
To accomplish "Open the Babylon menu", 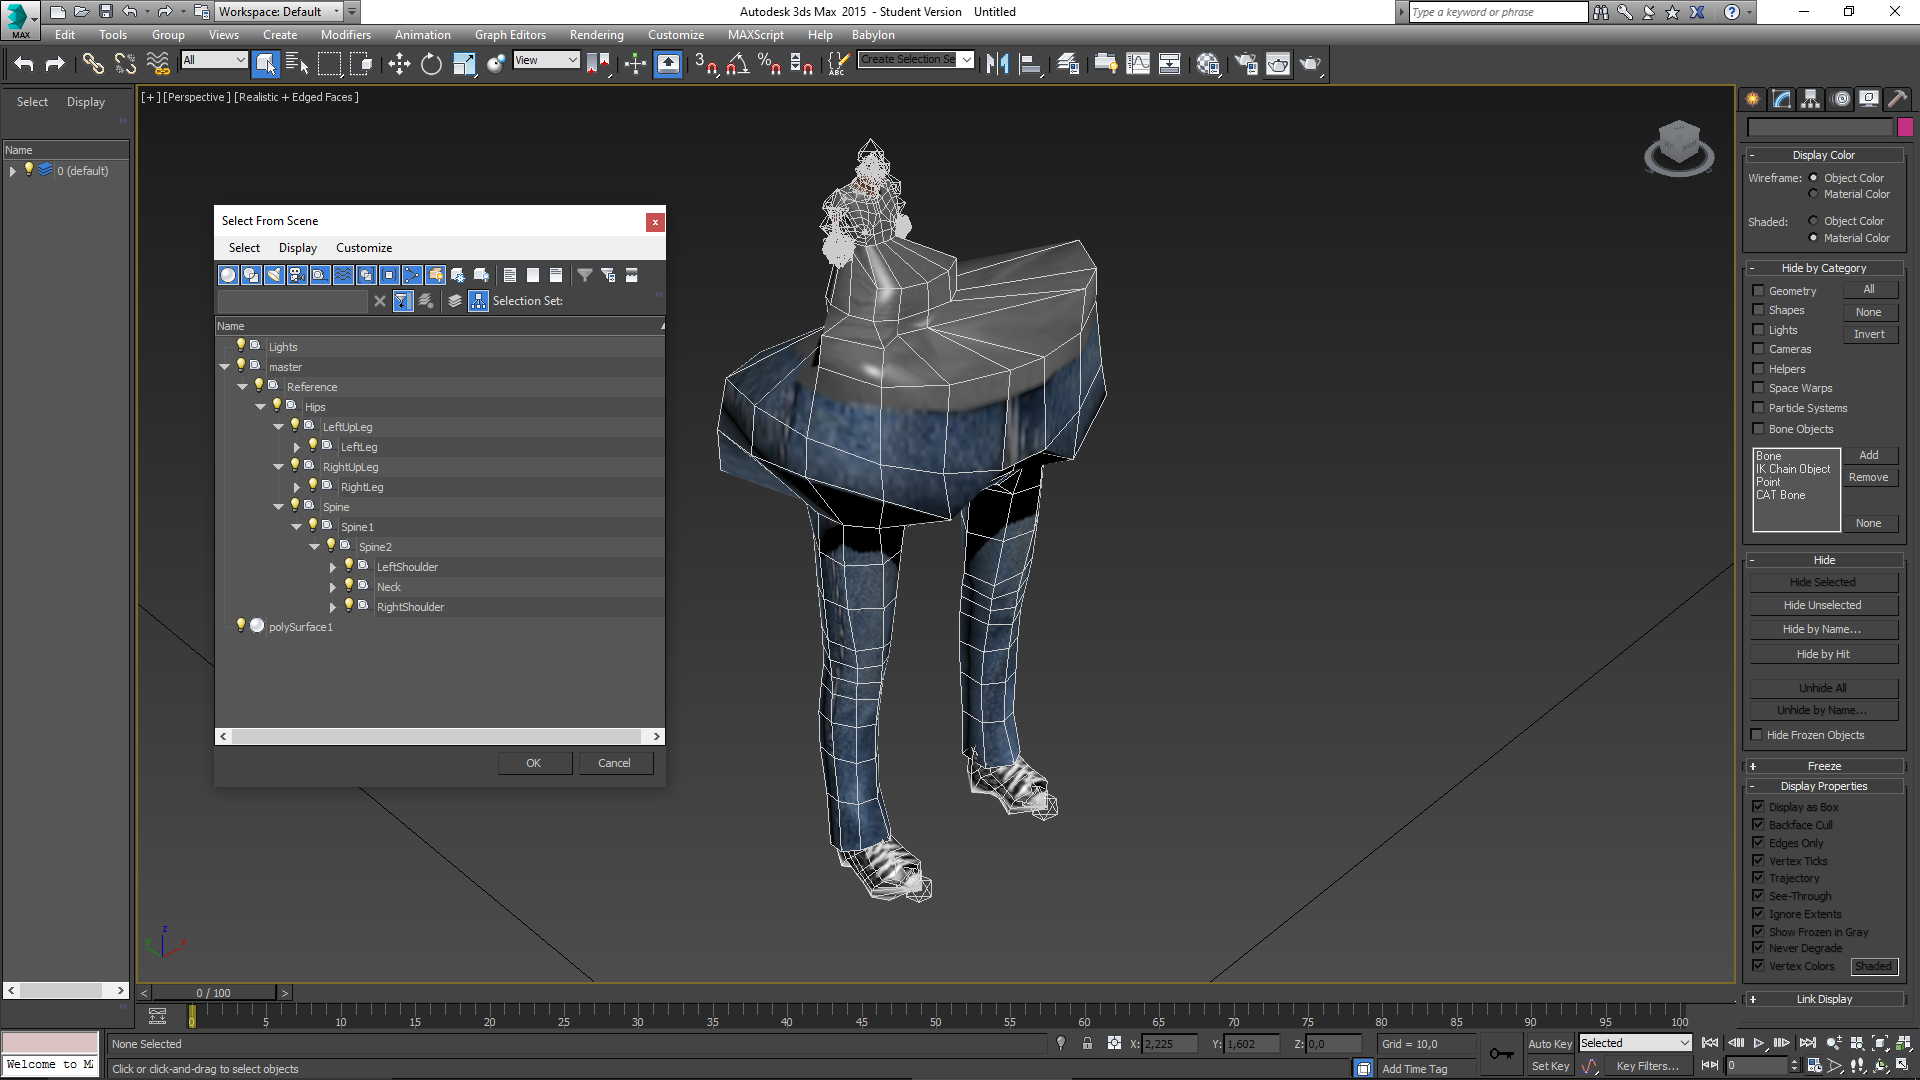I will point(873,35).
